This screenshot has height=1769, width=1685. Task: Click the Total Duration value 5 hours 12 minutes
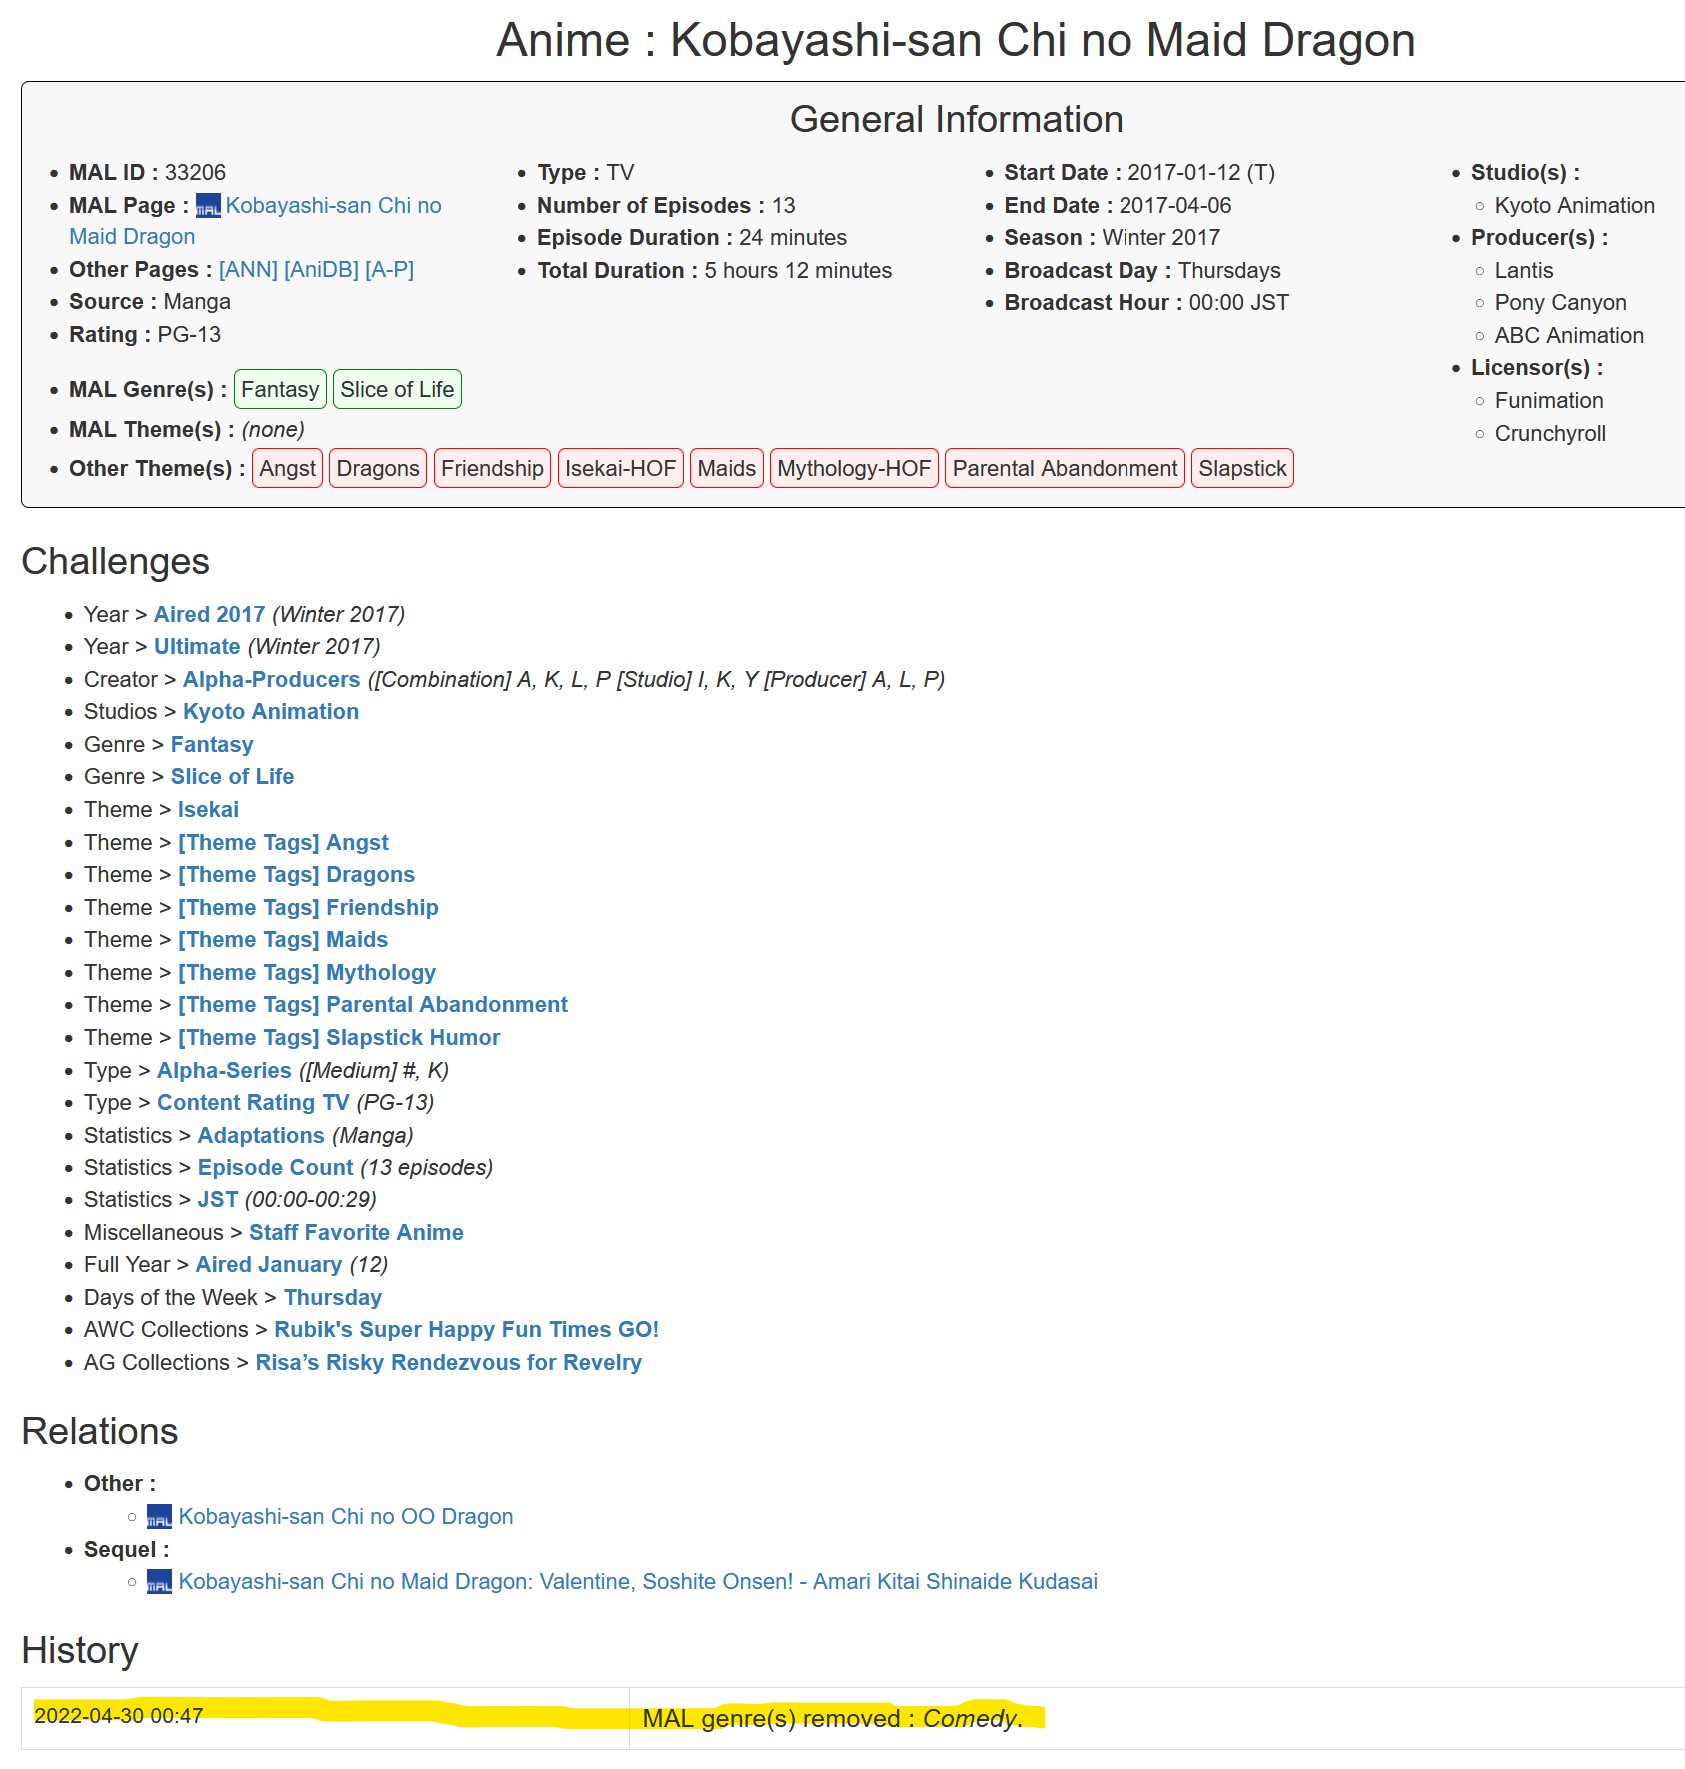pyautogui.click(x=798, y=271)
